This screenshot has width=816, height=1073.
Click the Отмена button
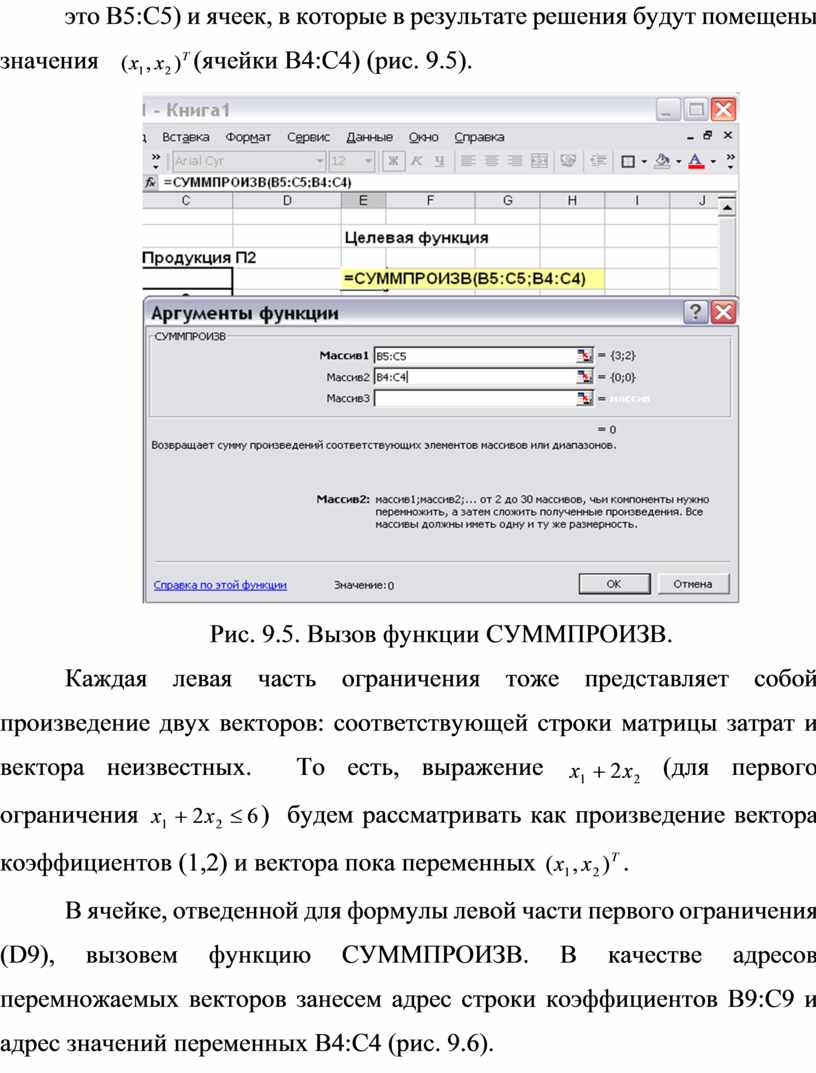693,584
